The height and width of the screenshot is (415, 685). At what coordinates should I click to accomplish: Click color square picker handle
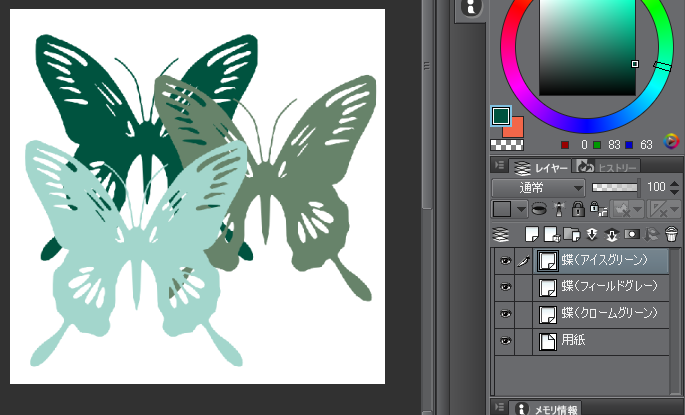click(x=635, y=64)
